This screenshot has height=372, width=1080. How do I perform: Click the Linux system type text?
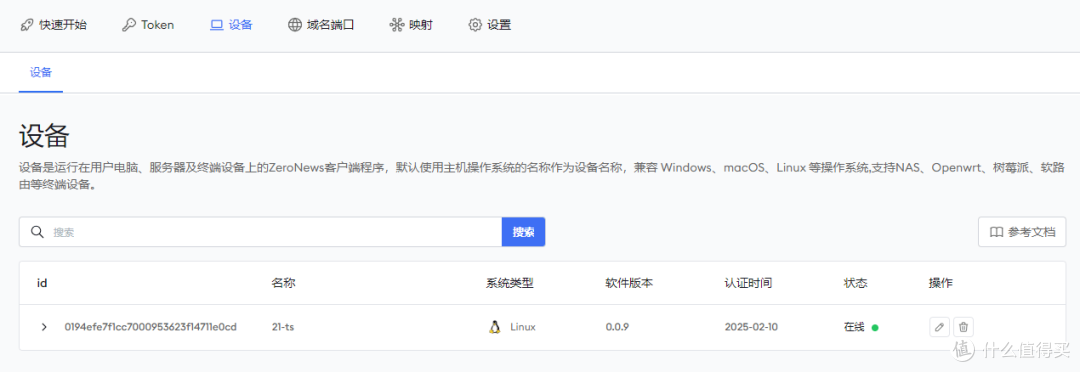tap(523, 327)
